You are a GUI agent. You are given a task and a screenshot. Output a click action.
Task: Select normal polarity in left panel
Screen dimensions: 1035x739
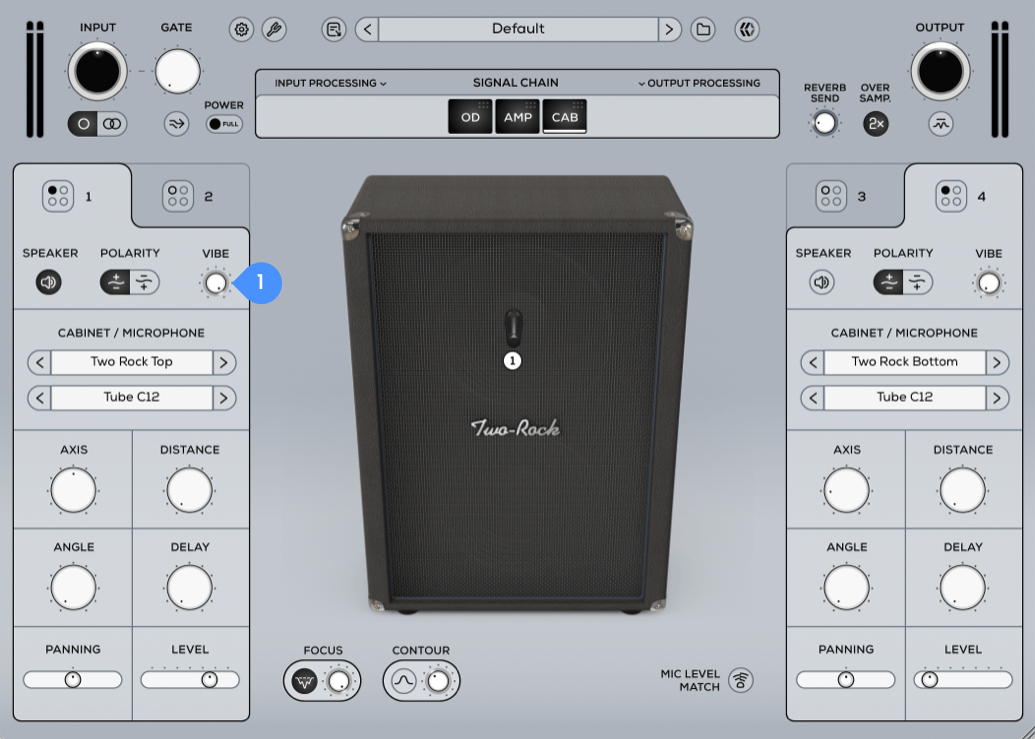pos(116,282)
